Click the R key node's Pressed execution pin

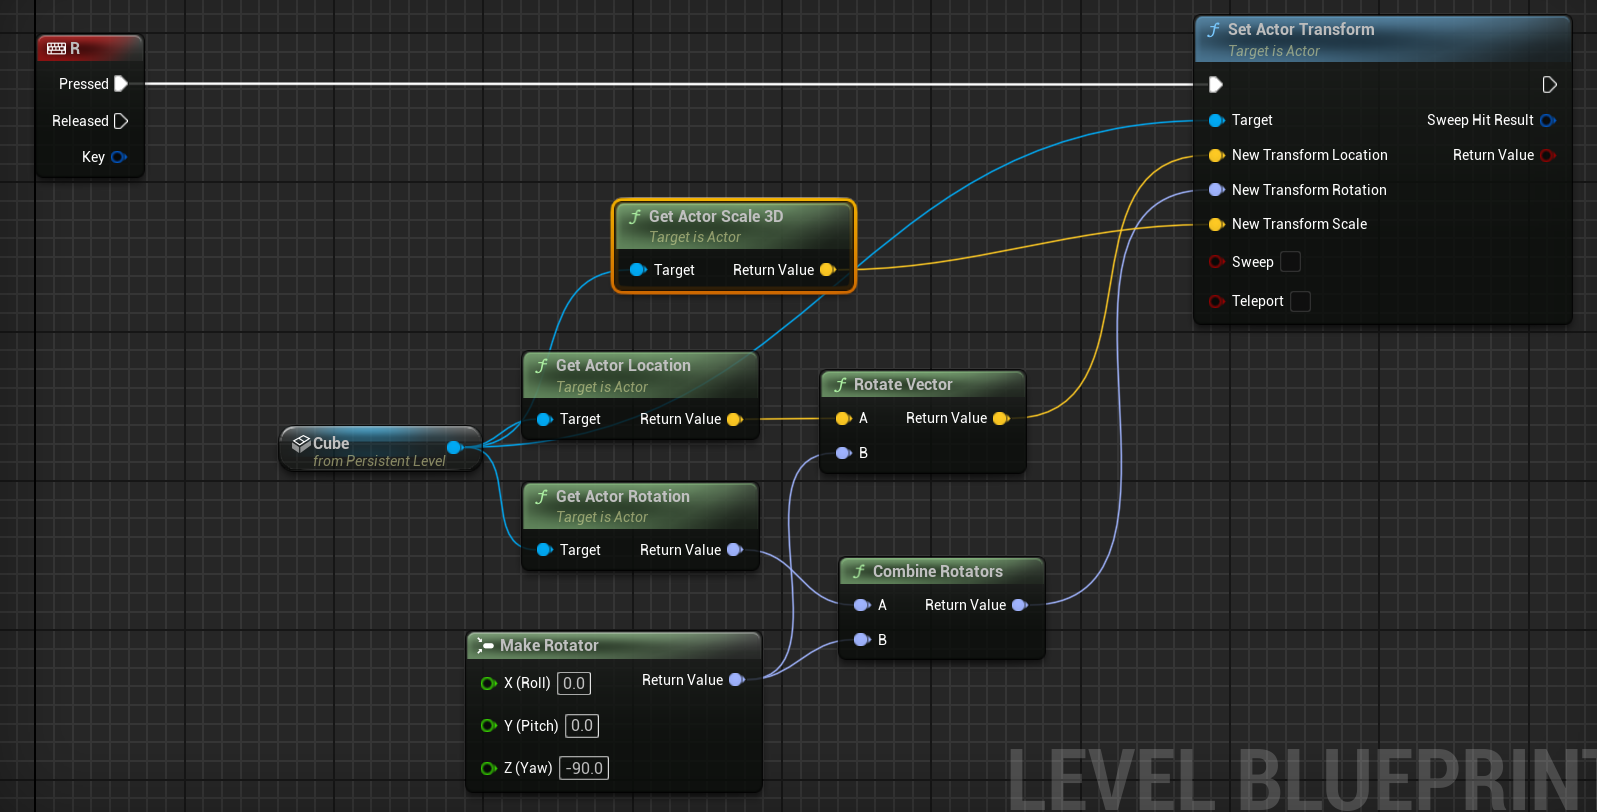(x=121, y=84)
